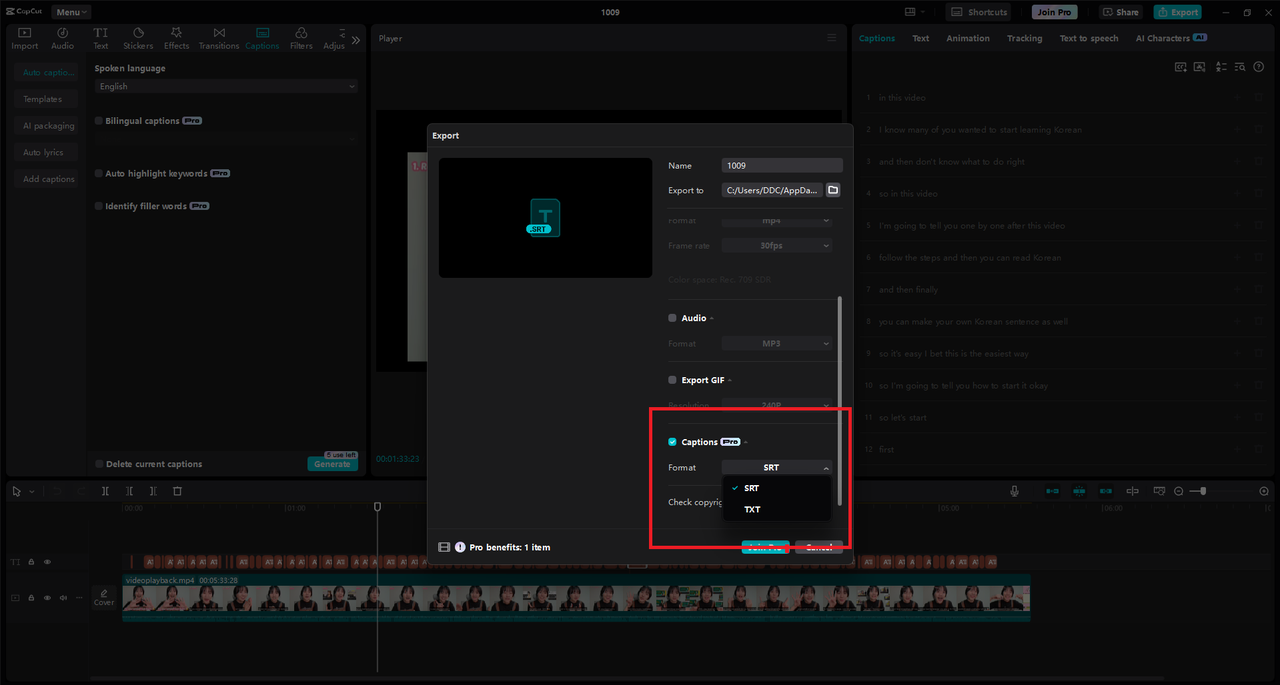Click the microphone record icon

1014,491
